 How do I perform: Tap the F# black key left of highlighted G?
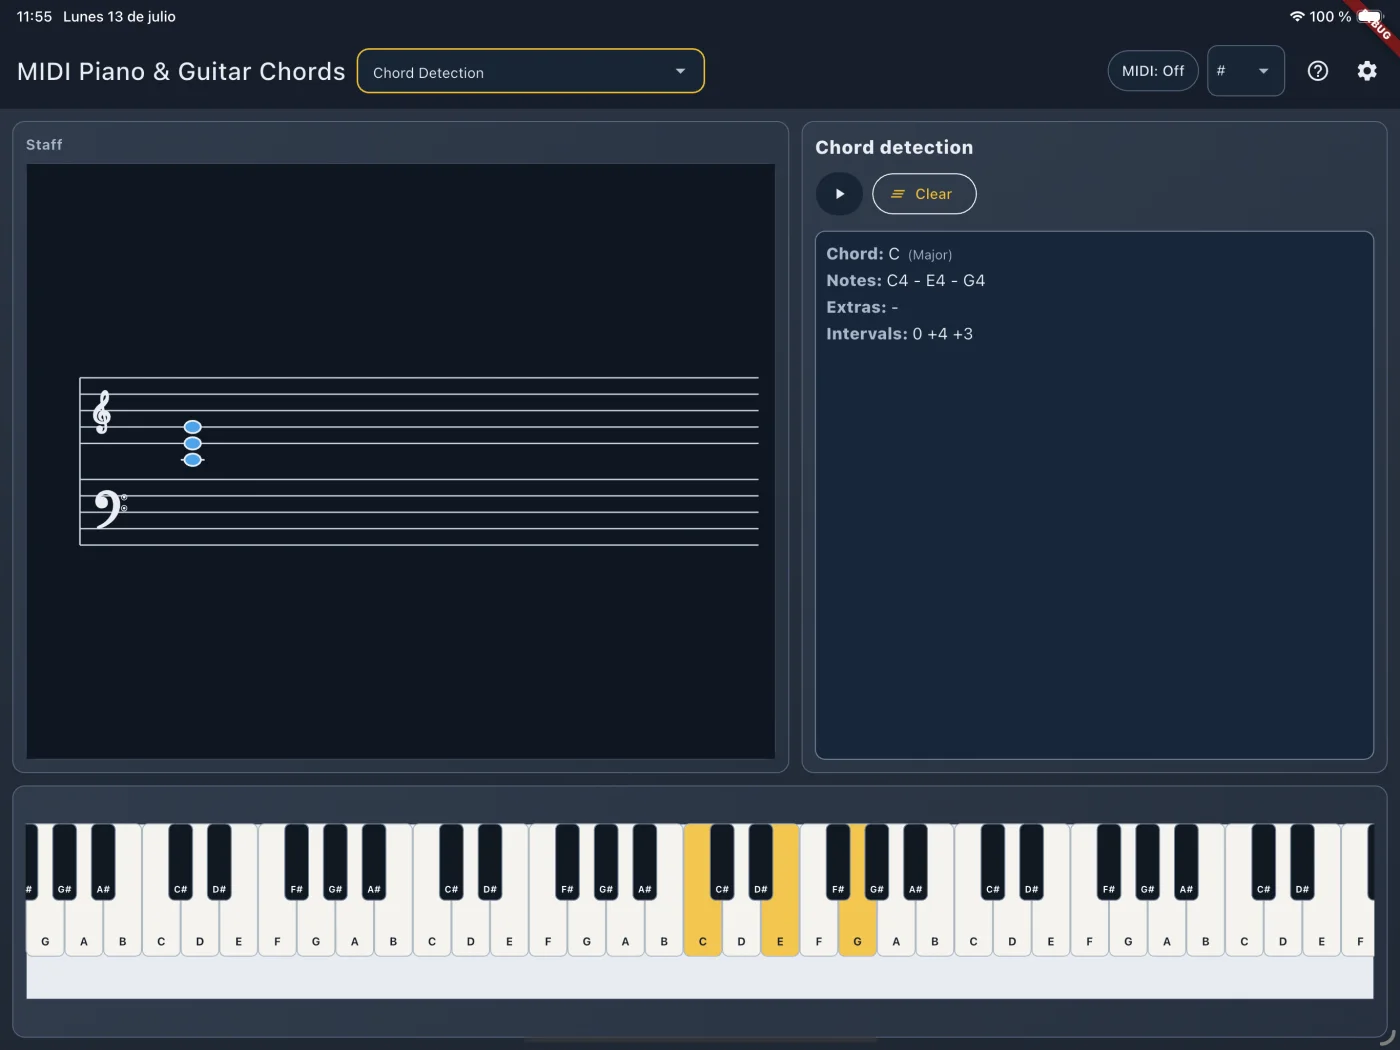(x=838, y=860)
